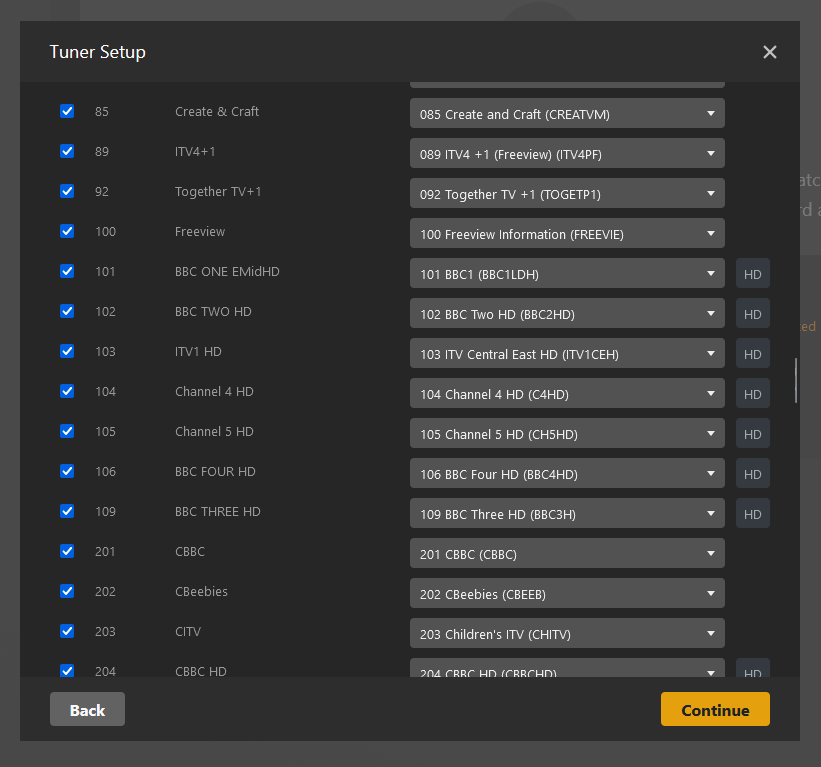Untick the CBeebies channel checkbox
This screenshot has height=767, width=821.
coord(67,591)
